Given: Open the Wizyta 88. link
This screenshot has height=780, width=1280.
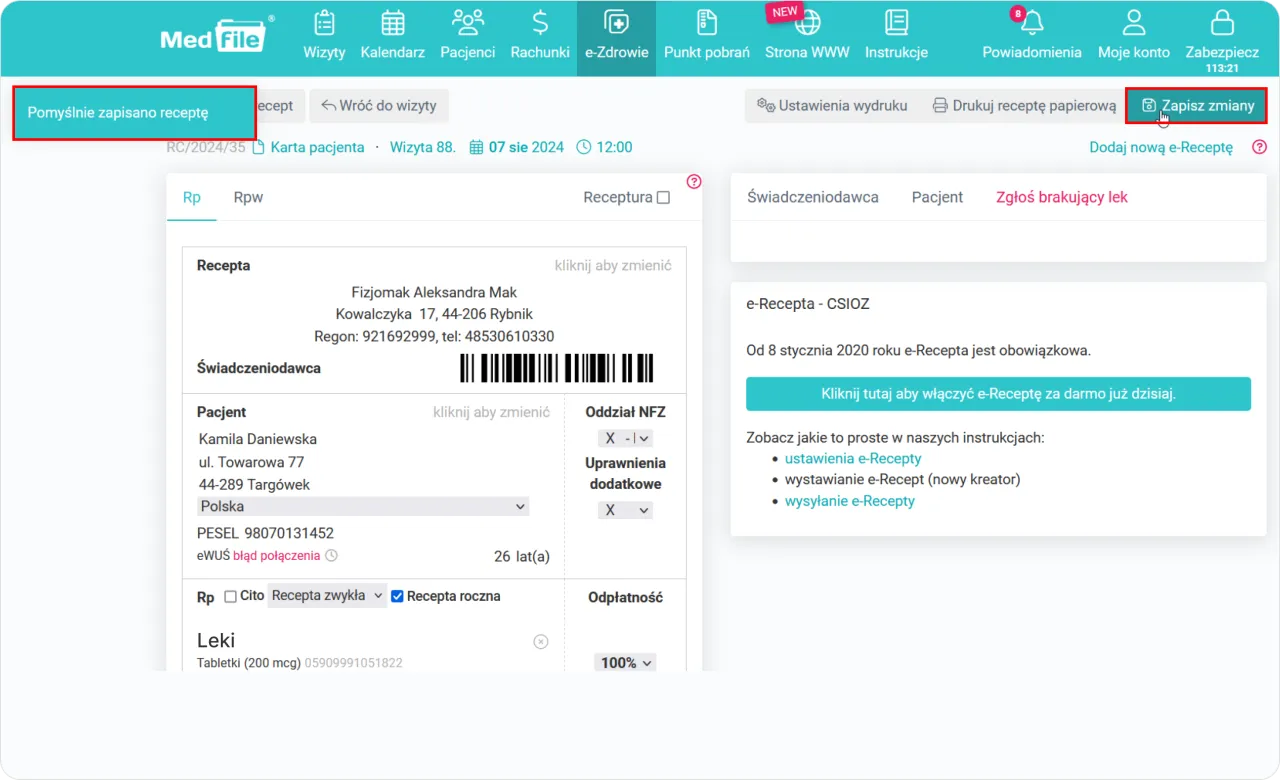Looking at the screenshot, I should point(423,147).
